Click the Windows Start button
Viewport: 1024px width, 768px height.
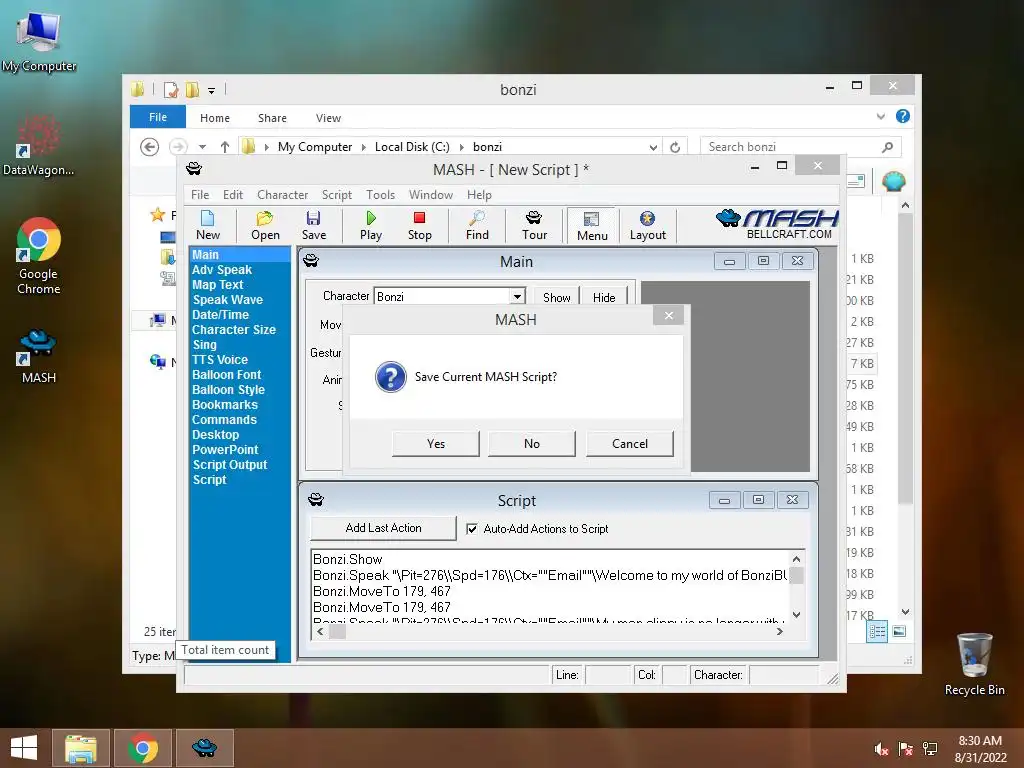(24, 748)
